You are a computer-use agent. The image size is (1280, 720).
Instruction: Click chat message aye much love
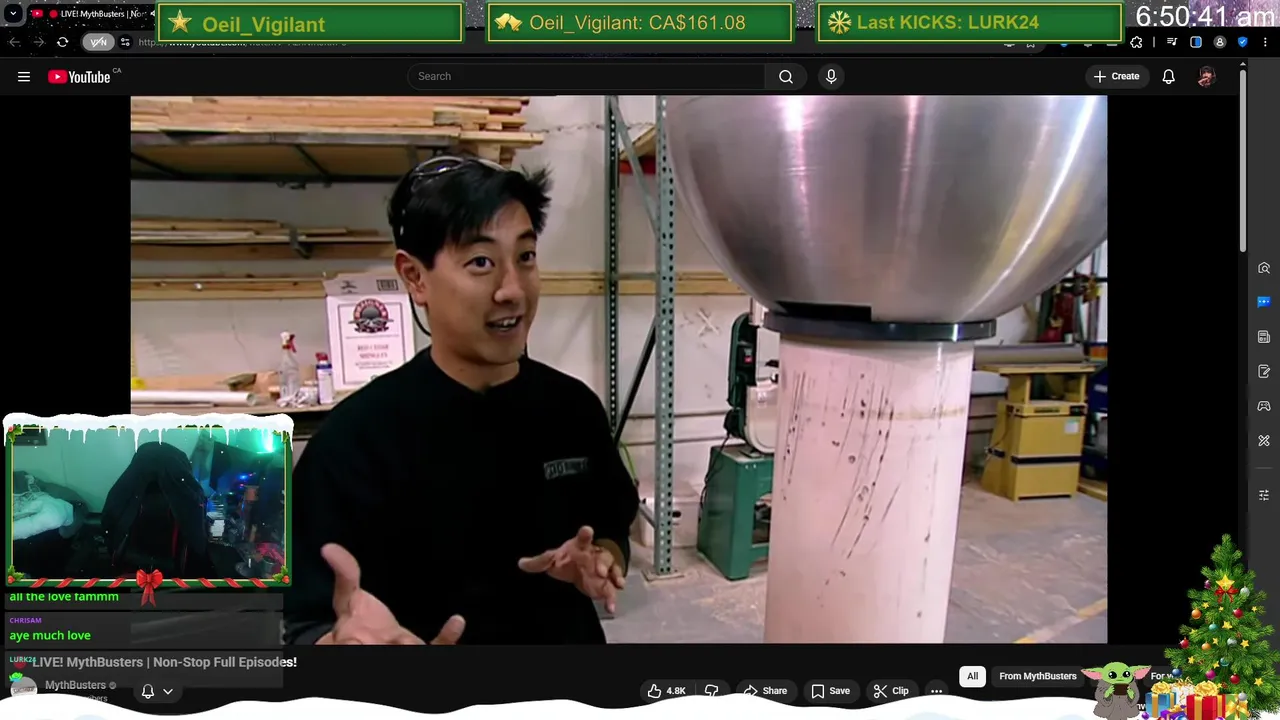coord(50,635)
